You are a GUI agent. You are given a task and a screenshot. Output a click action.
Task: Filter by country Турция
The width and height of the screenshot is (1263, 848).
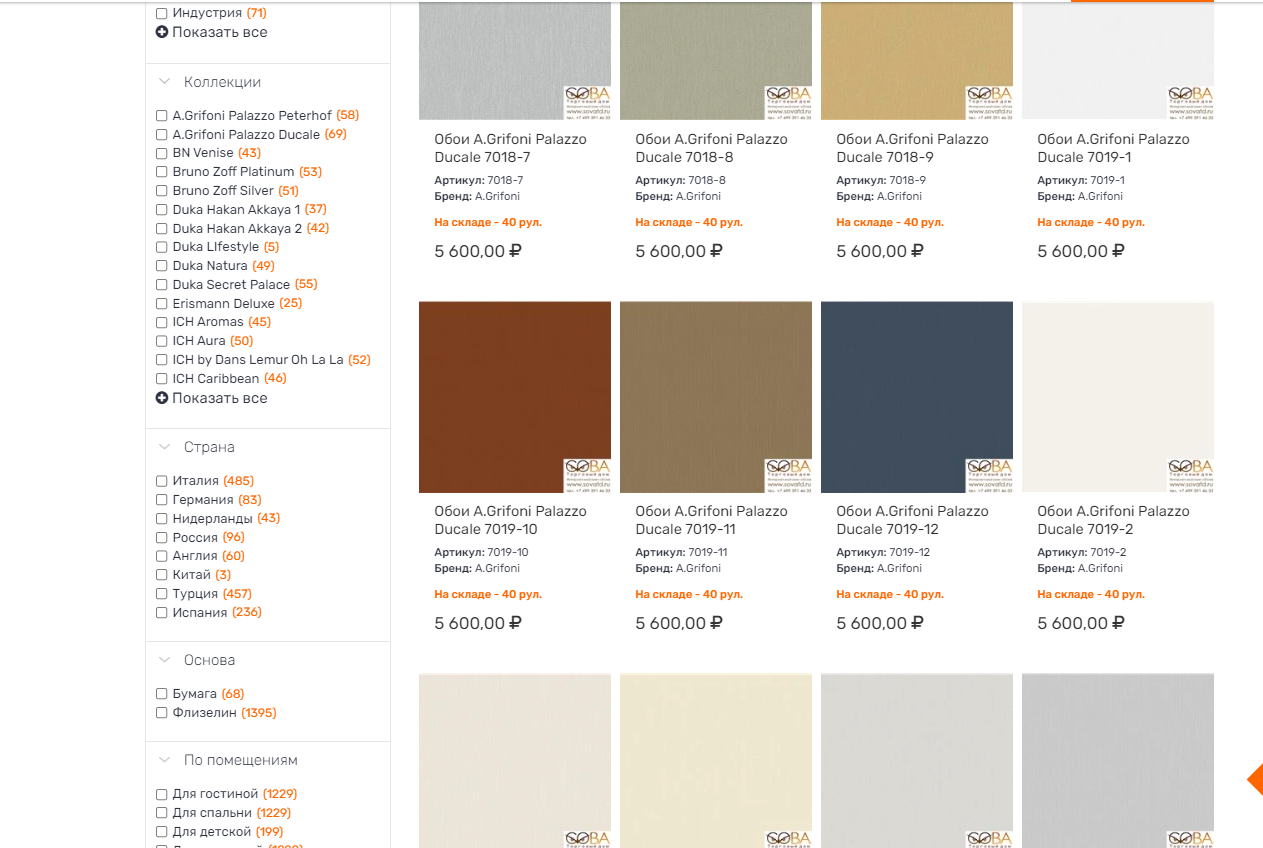coord(162,594)
